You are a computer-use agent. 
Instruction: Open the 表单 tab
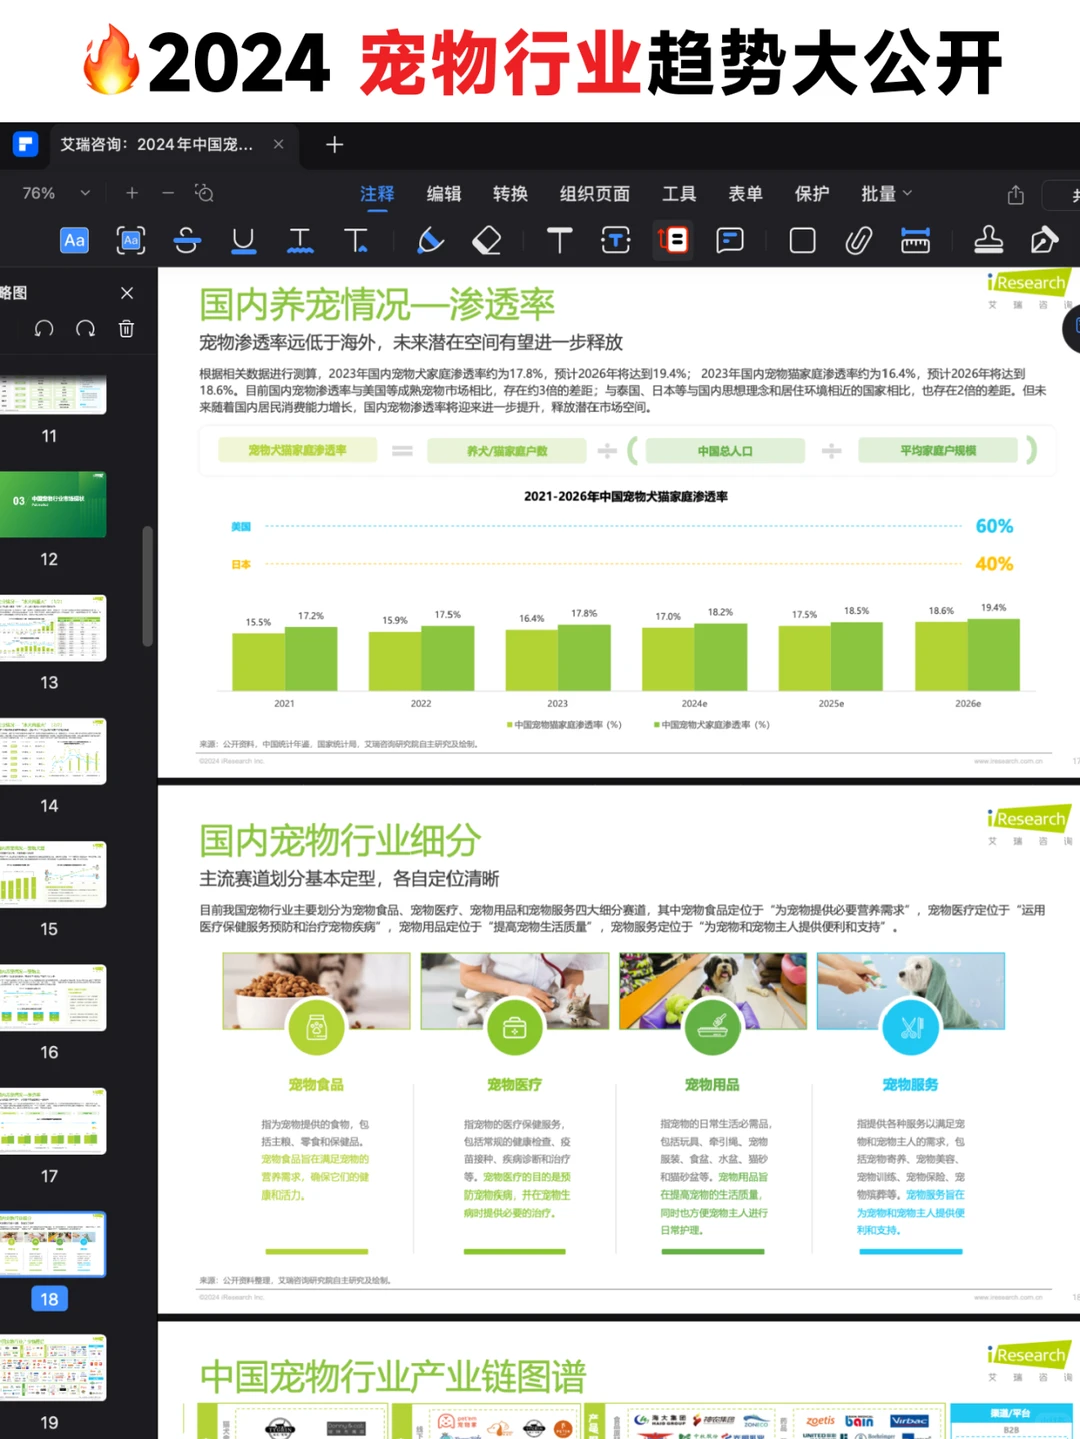click(745, 193)
